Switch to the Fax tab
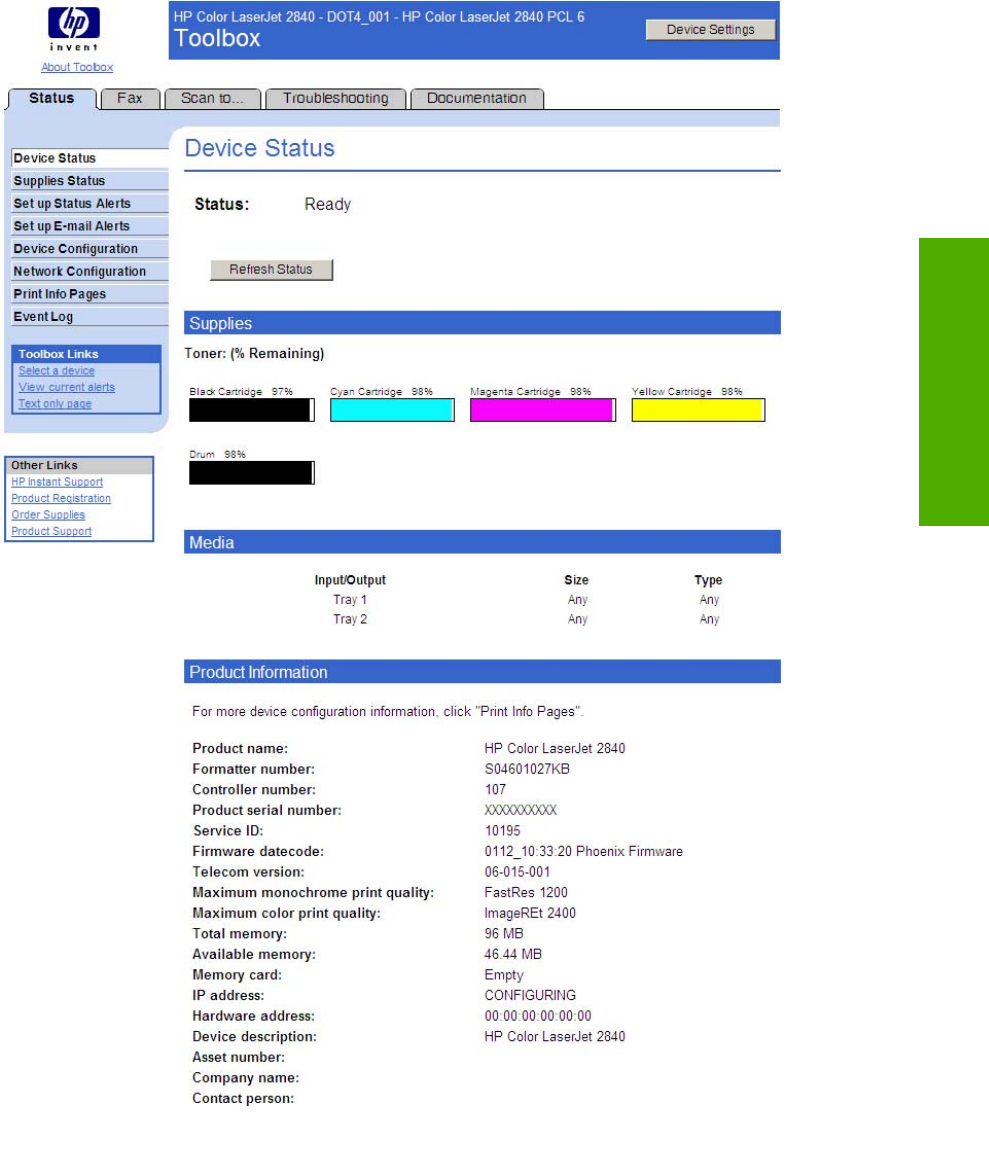Viewport: 989px width, 1175px height. (x=130, y=98)
